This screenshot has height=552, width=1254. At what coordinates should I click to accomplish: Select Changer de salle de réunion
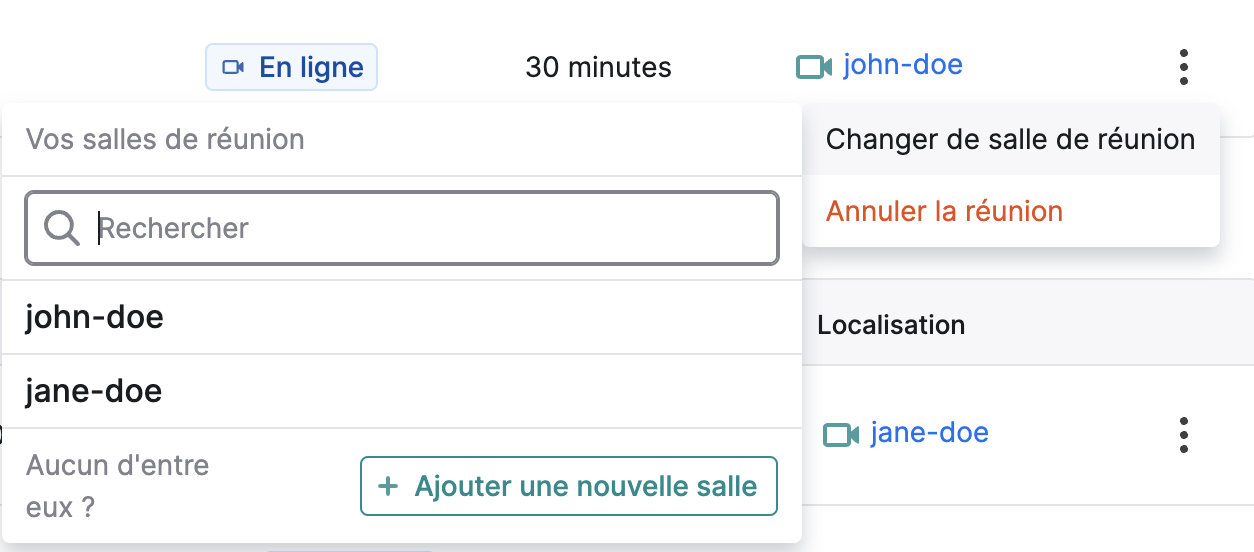1011,139
